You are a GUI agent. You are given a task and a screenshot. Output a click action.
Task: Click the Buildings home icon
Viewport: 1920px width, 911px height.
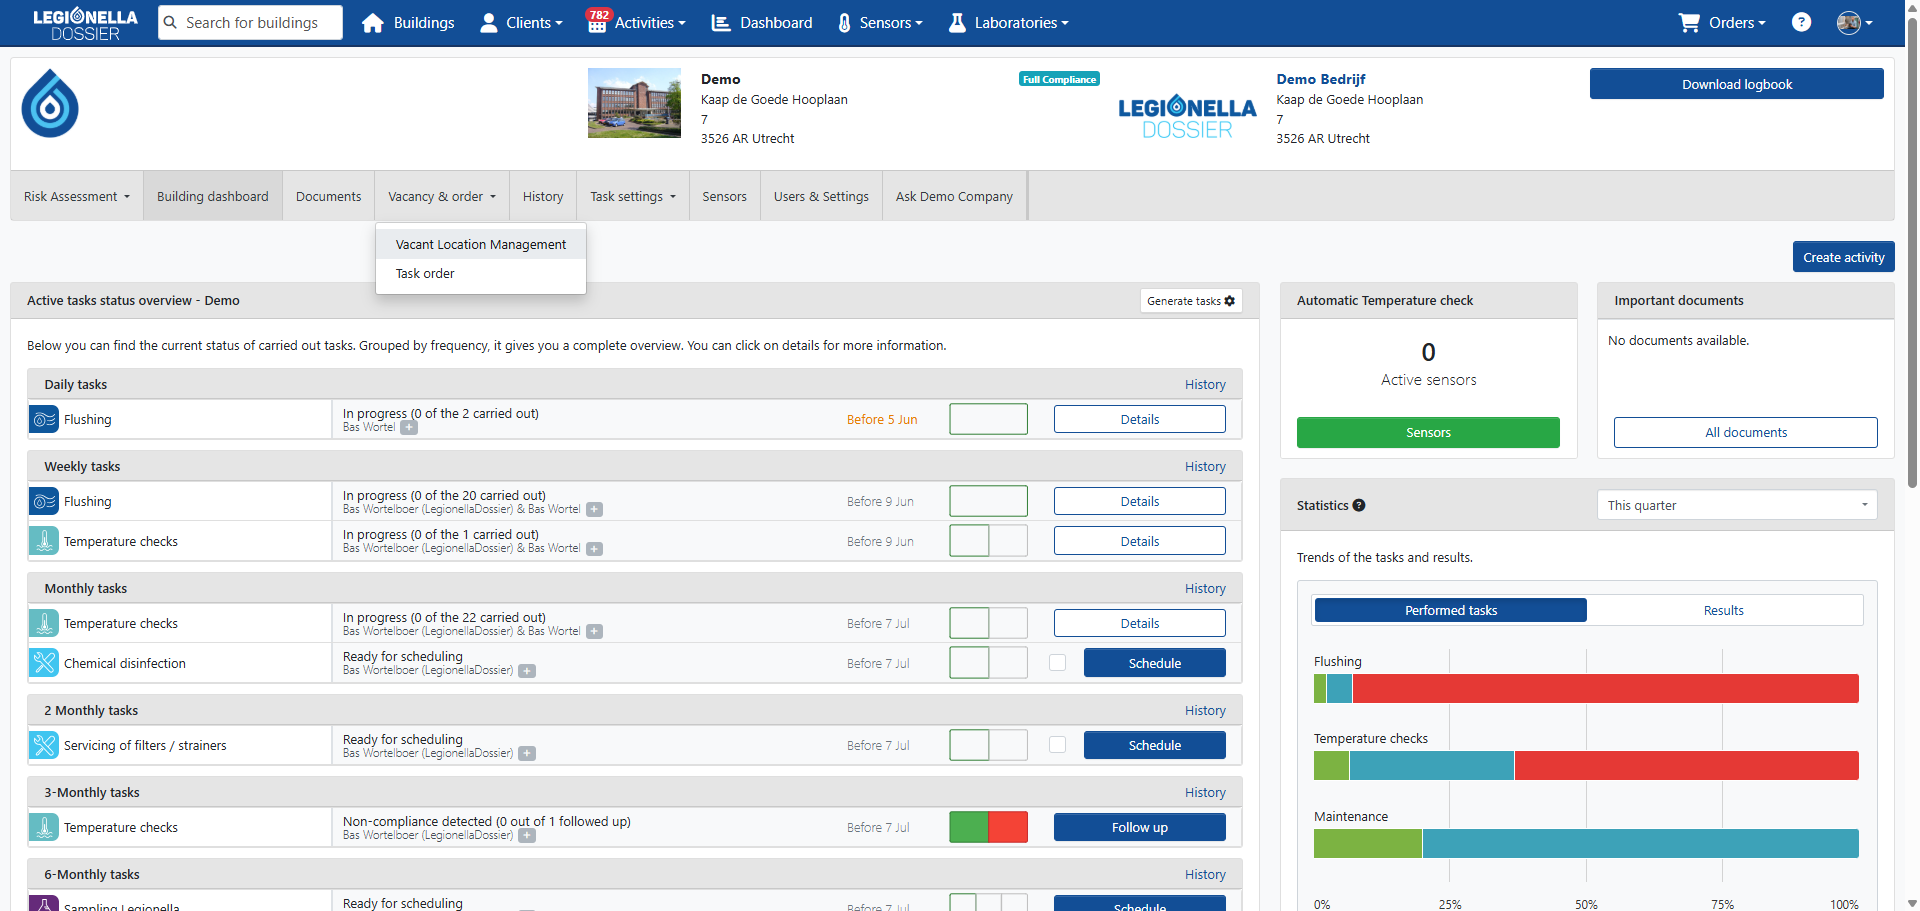(x=373, y=23)
